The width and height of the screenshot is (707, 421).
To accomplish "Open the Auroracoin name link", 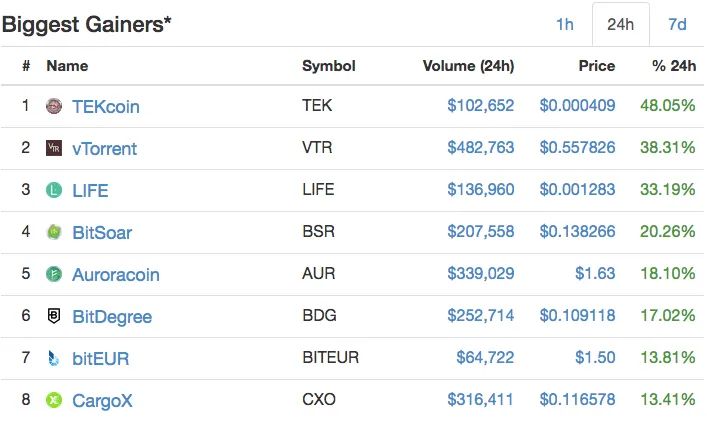I will pos(116,275).
